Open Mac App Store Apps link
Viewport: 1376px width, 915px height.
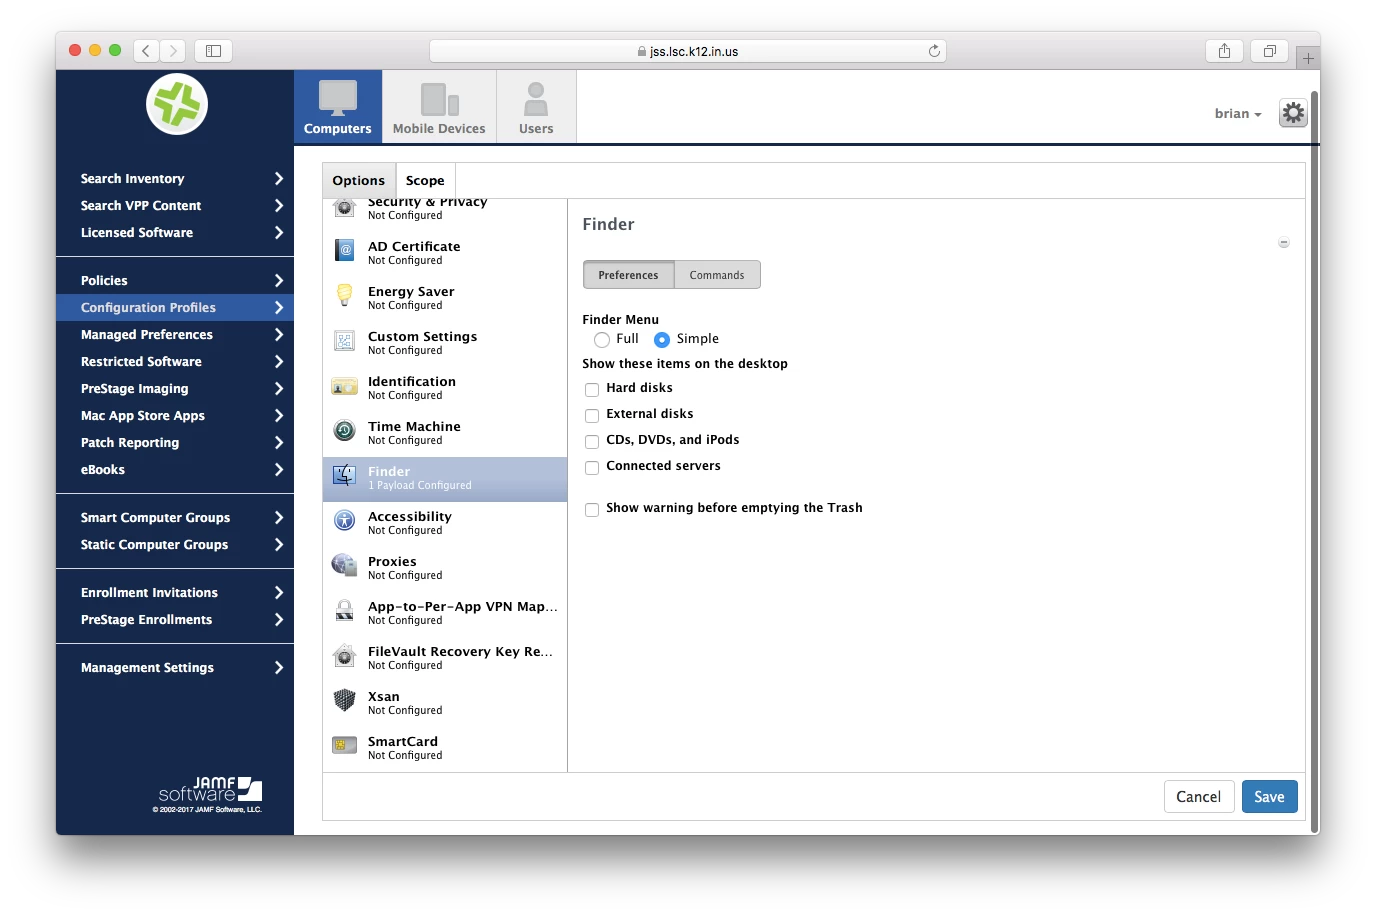(143, 416)
